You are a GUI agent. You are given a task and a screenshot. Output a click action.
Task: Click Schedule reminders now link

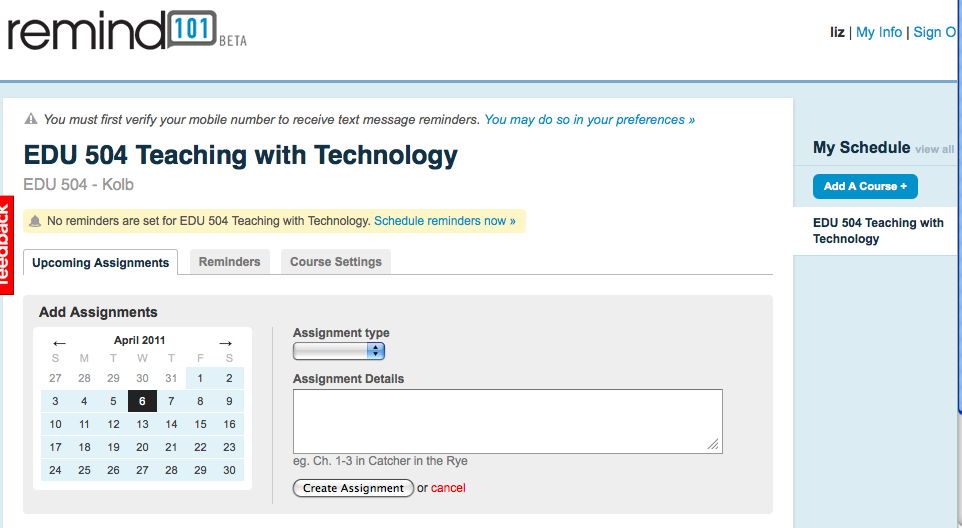pos(445,221)
